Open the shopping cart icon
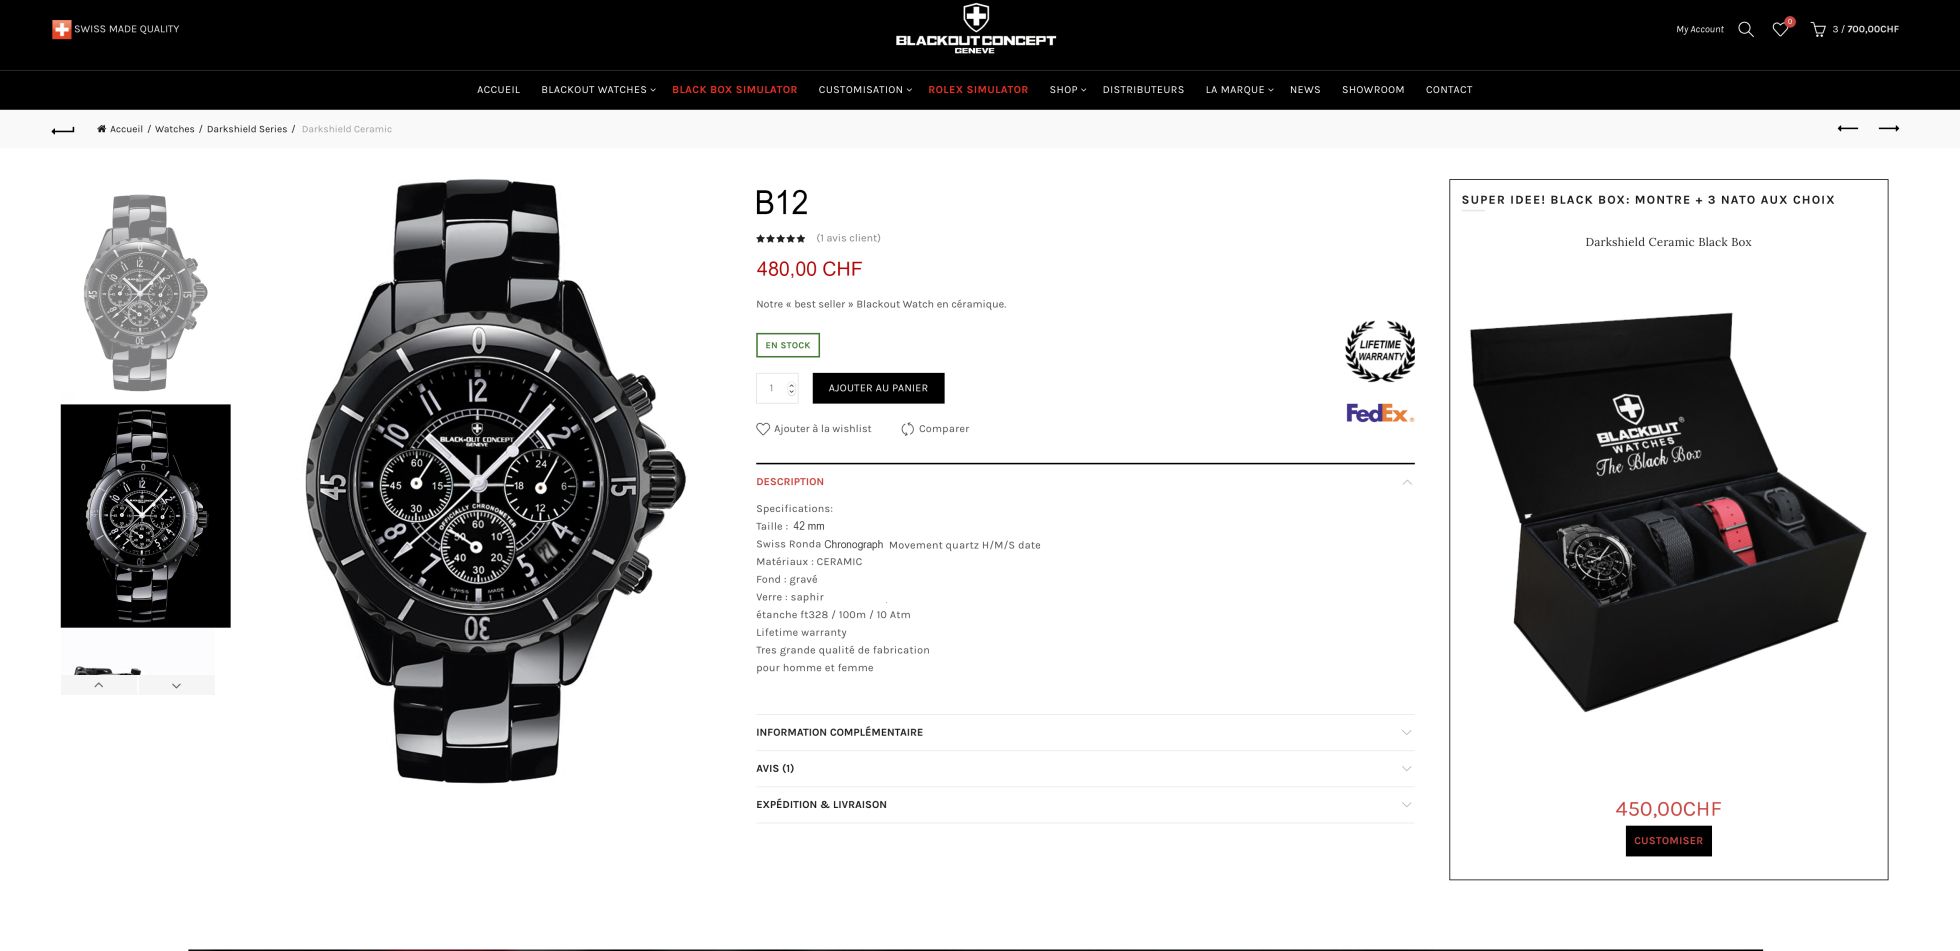This screenshot has width=1960, height=951. [1818, 29]
